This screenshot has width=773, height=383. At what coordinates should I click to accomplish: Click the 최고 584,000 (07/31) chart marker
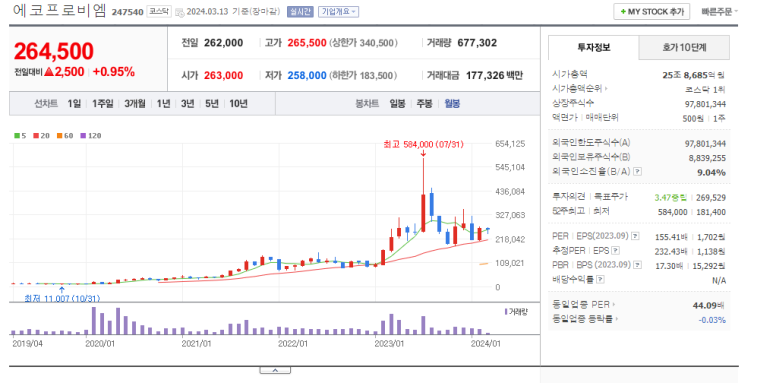[423, 144]
